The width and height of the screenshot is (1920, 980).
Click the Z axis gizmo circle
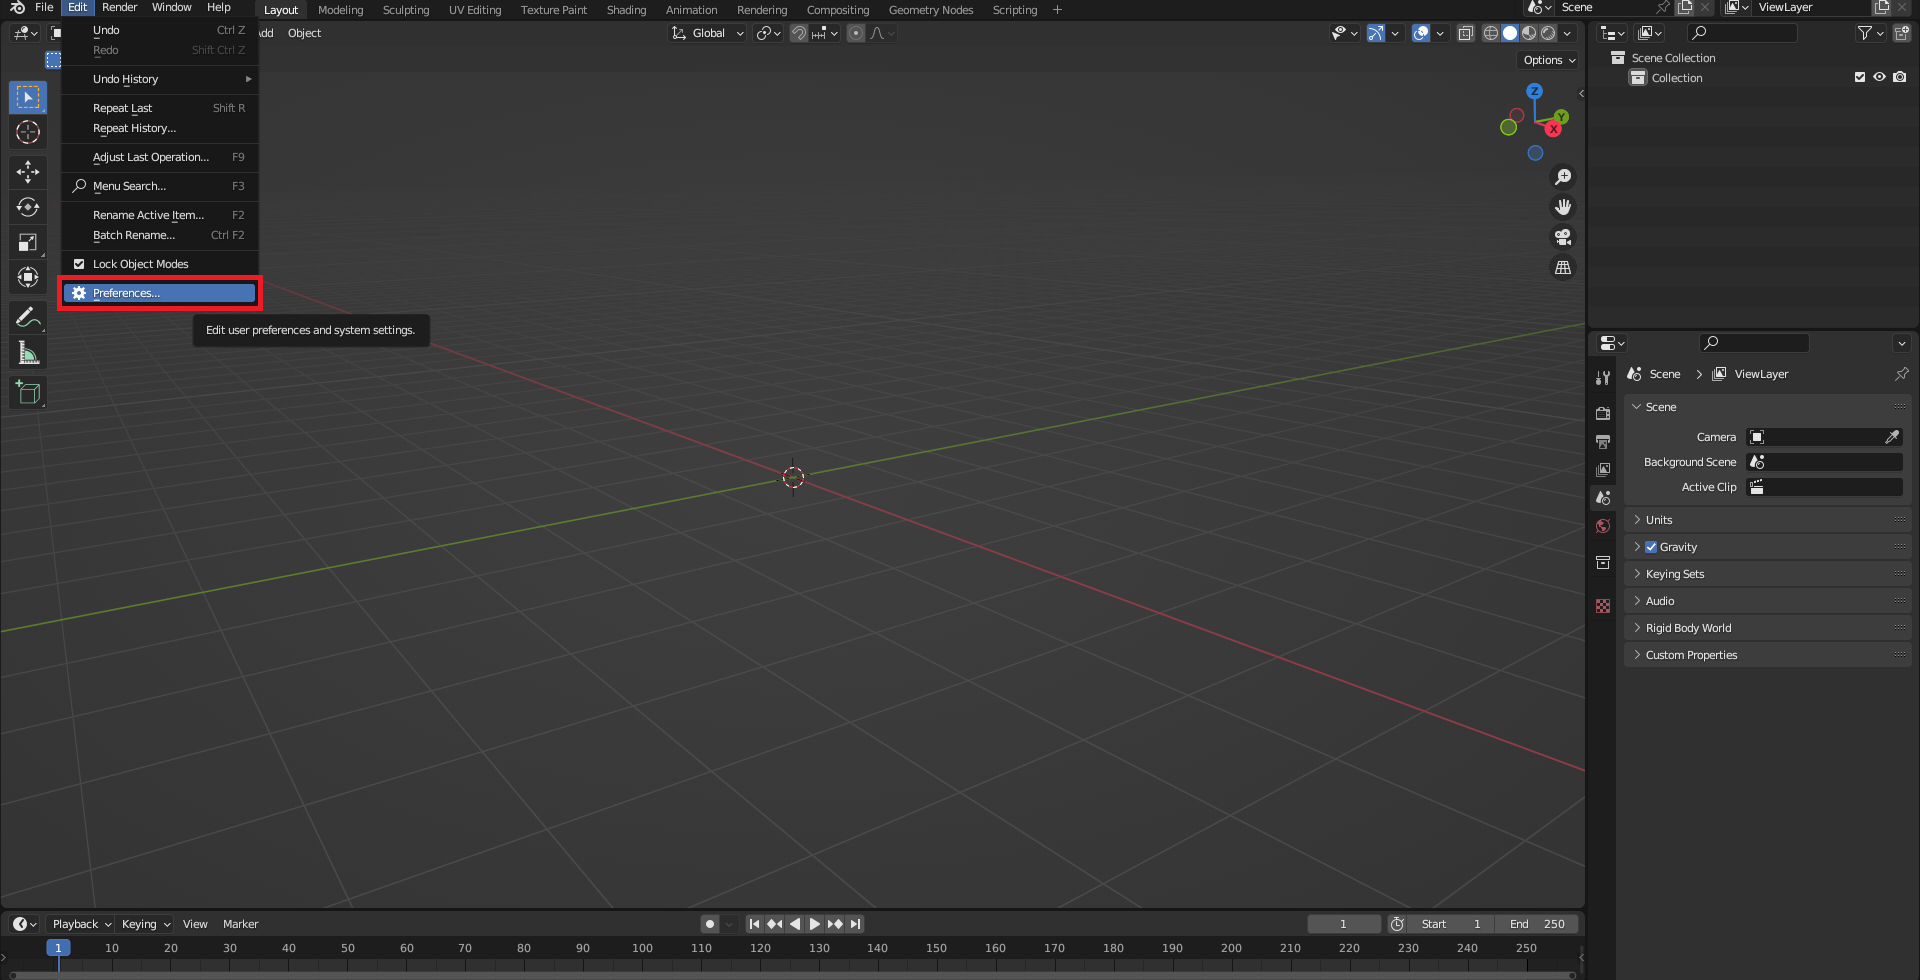click(1534, 91)
